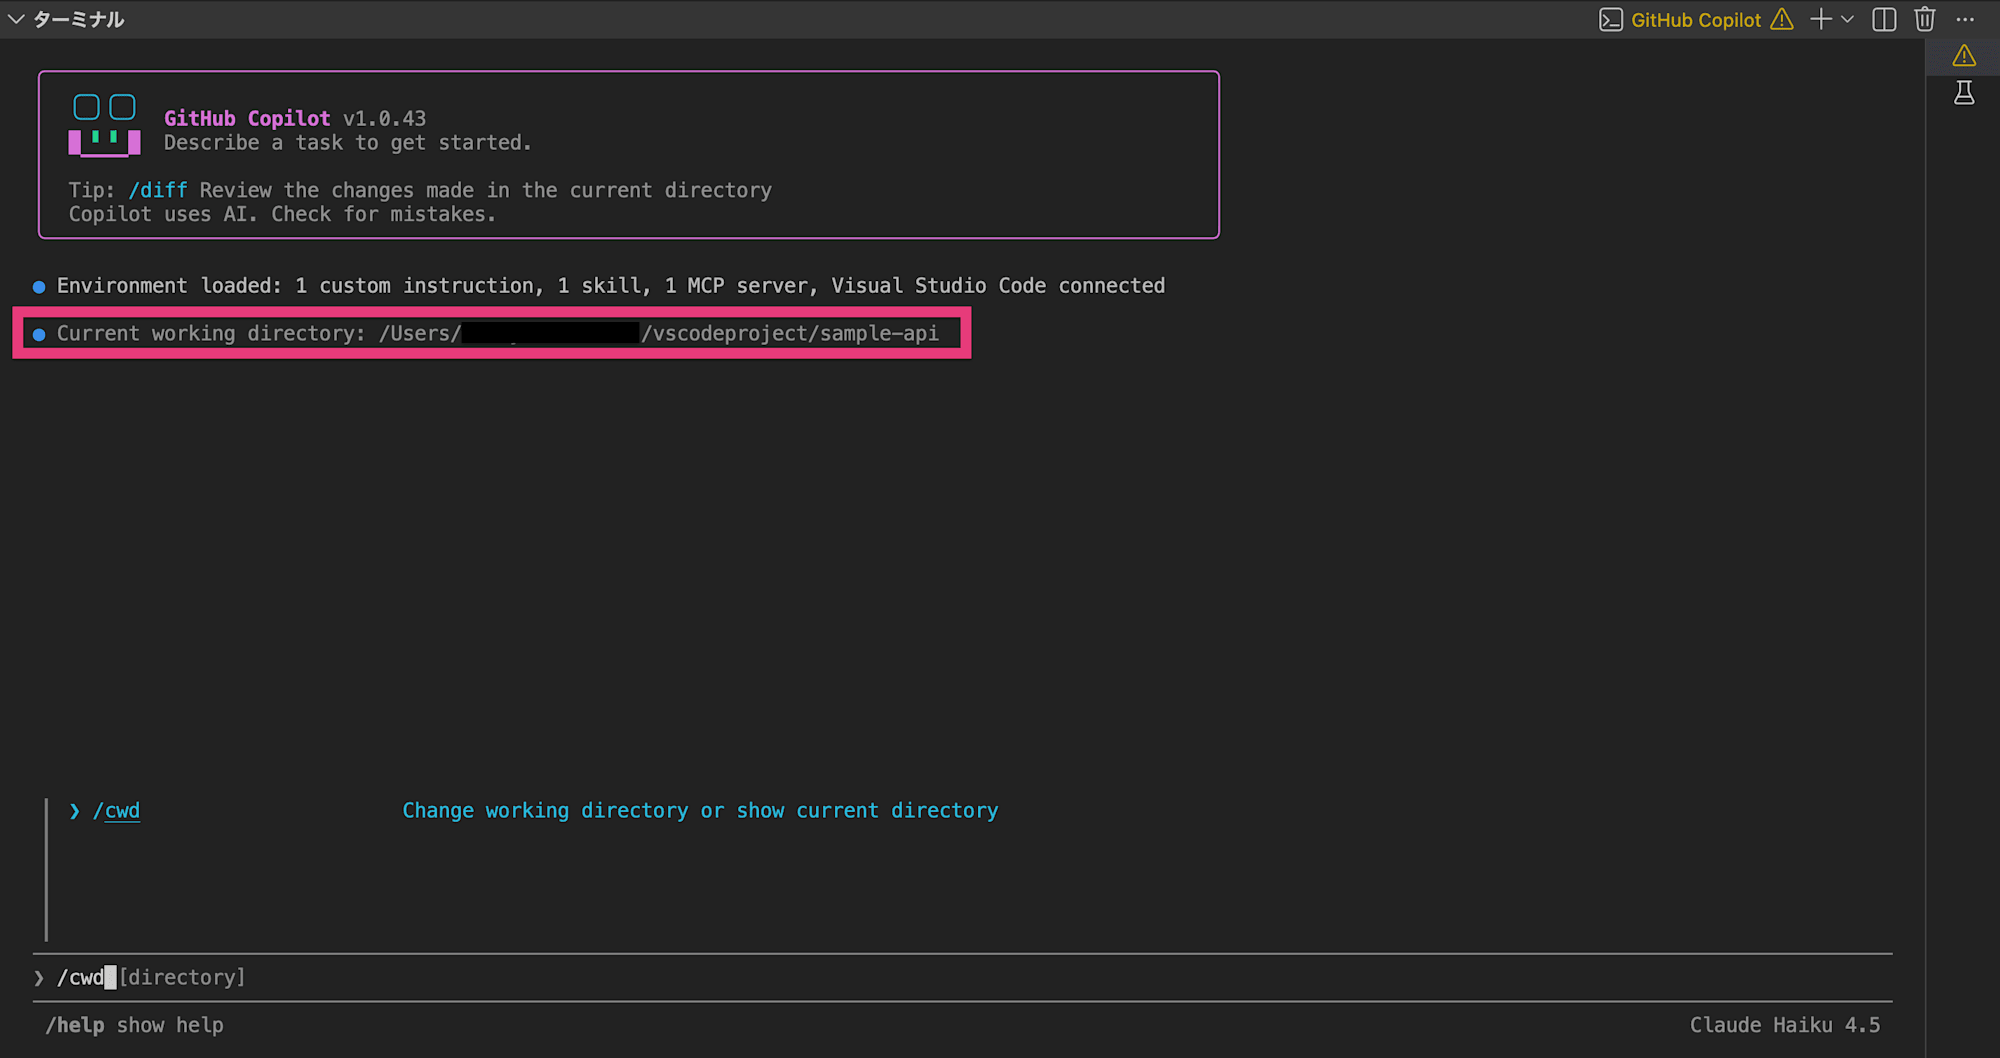This screenshot has height=1058, width=2000.
Task: Select the beaker terminal tab in side list
Action: (1964, 93)
